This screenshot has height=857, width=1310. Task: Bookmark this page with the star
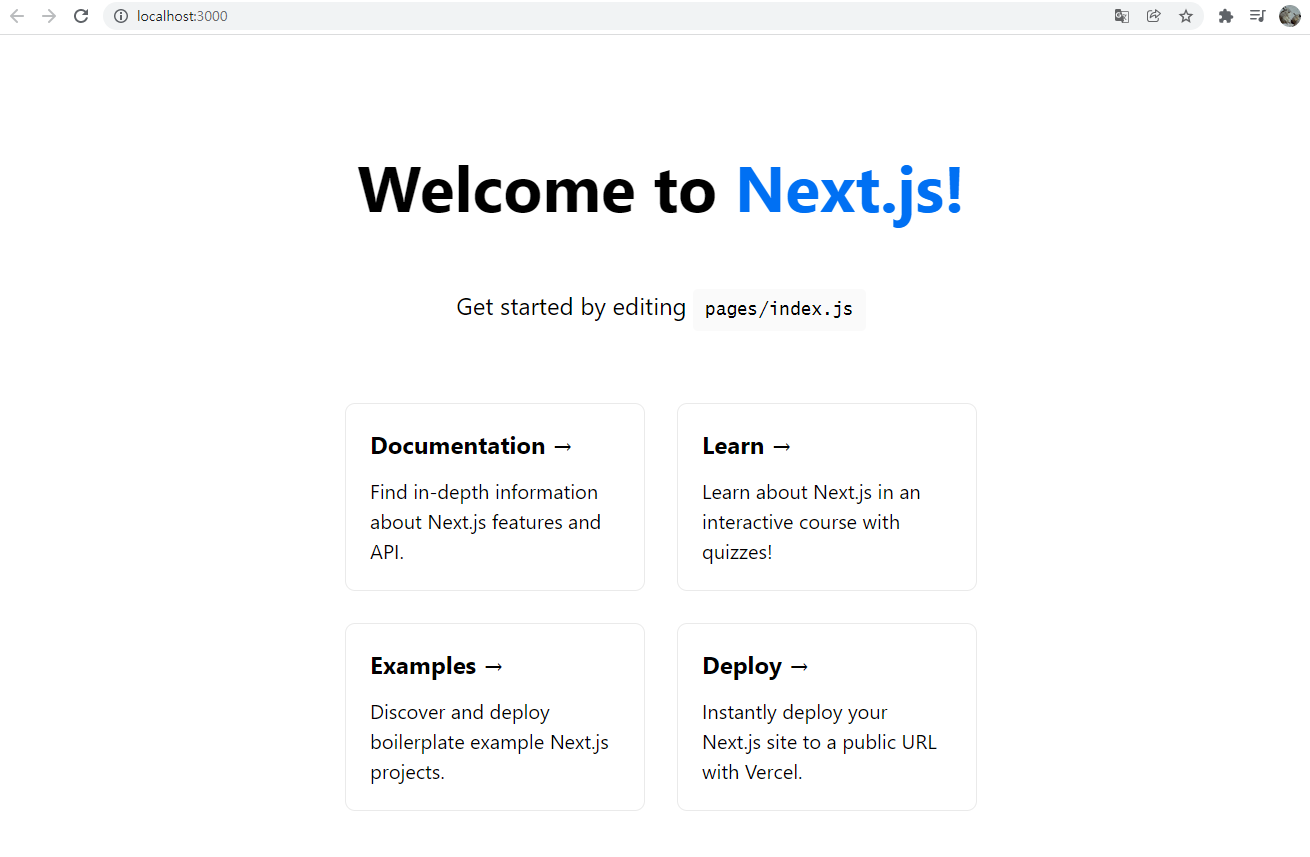click(1186, 16)
